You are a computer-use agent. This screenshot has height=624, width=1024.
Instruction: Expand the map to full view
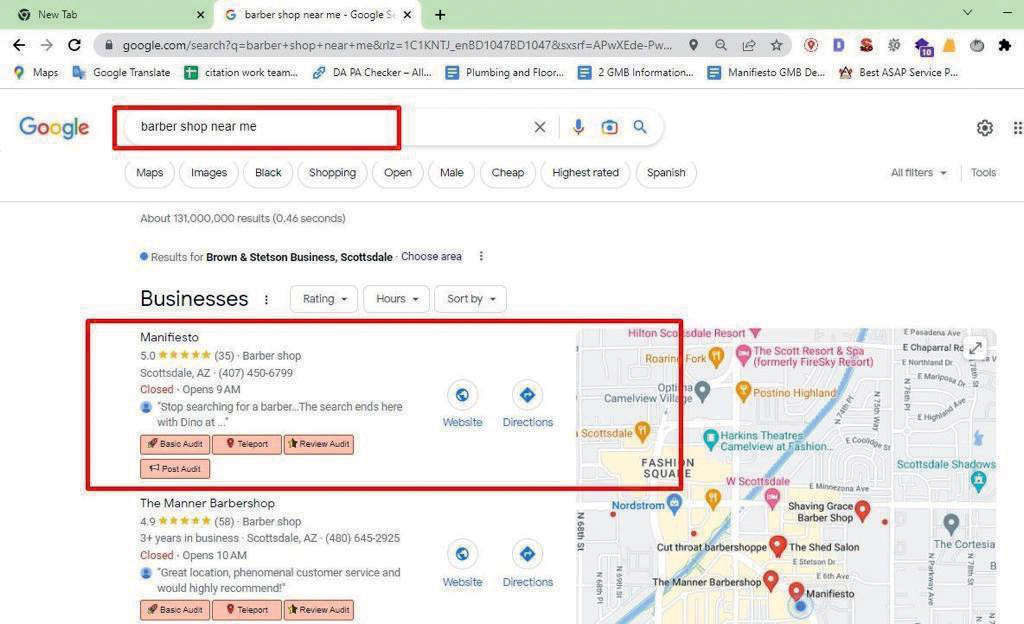(x=975, y=349)
